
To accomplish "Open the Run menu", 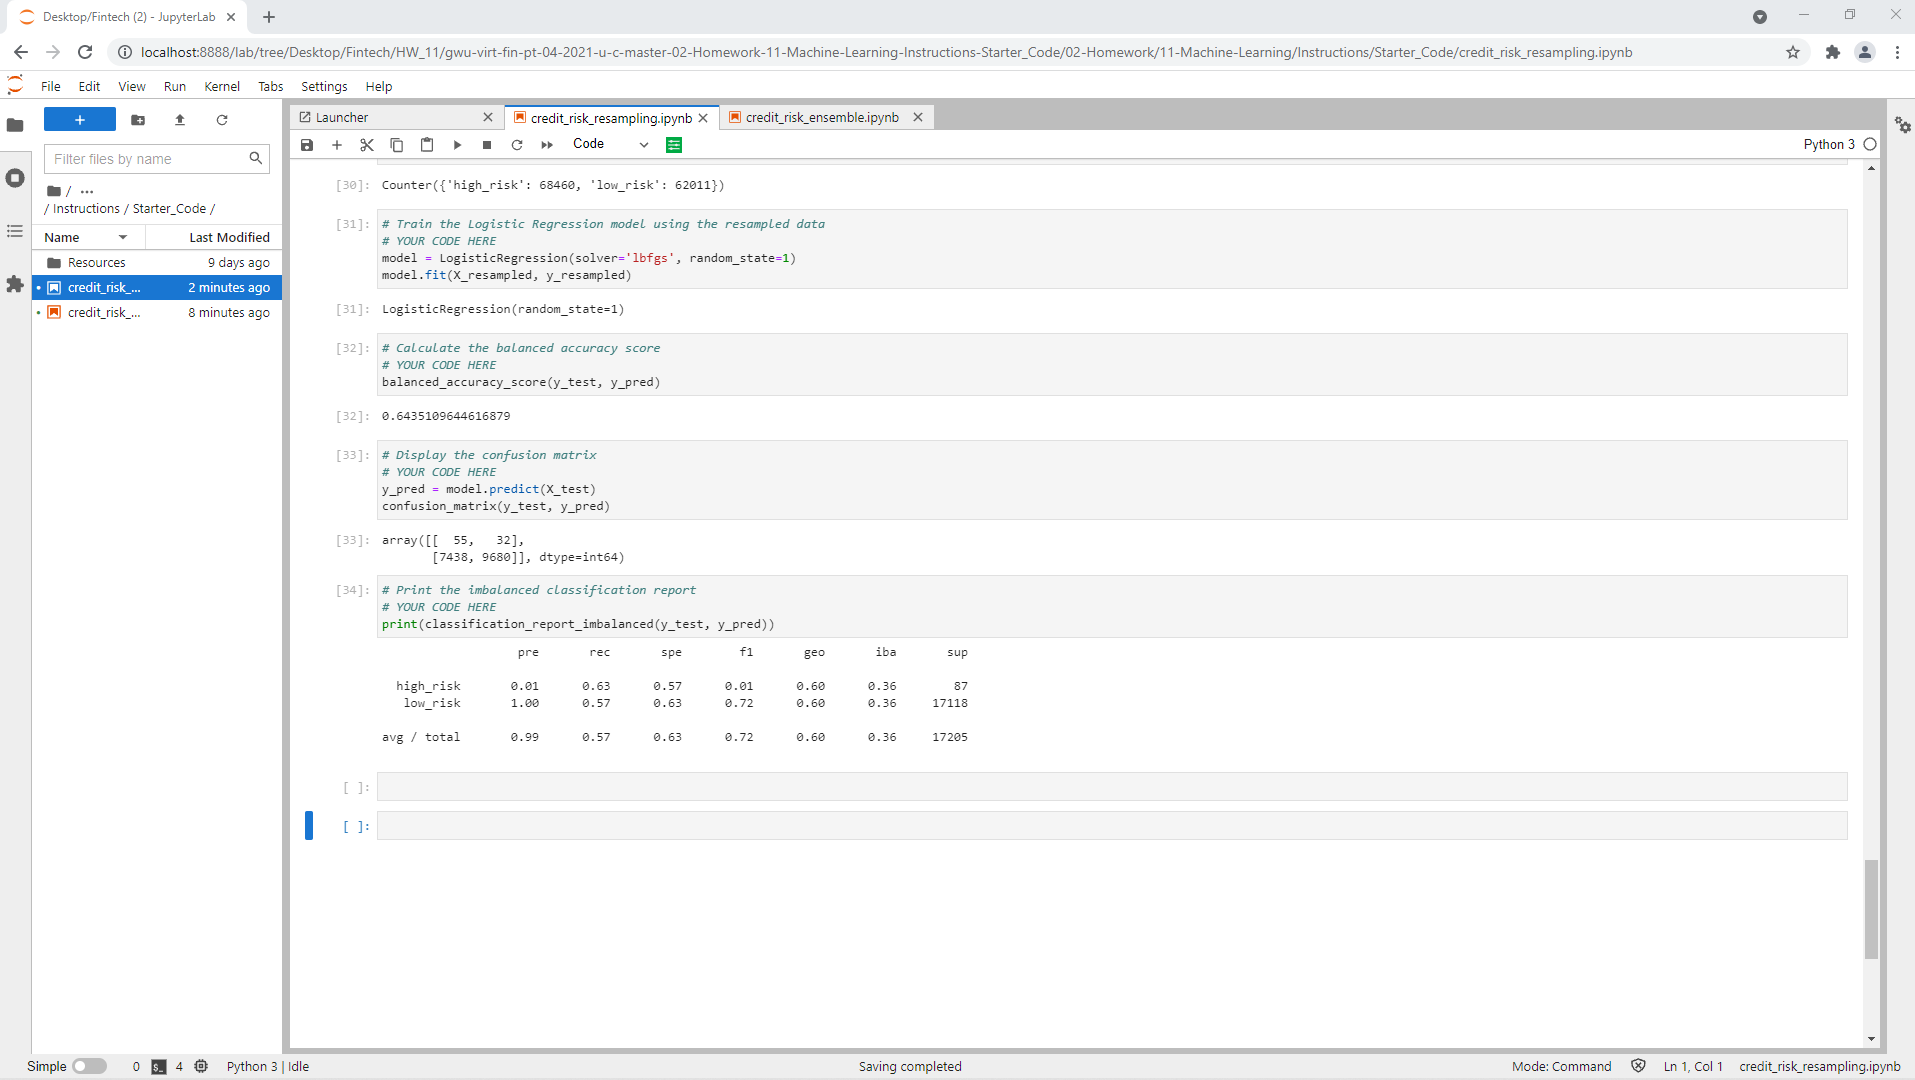I will tap(175, 87).
